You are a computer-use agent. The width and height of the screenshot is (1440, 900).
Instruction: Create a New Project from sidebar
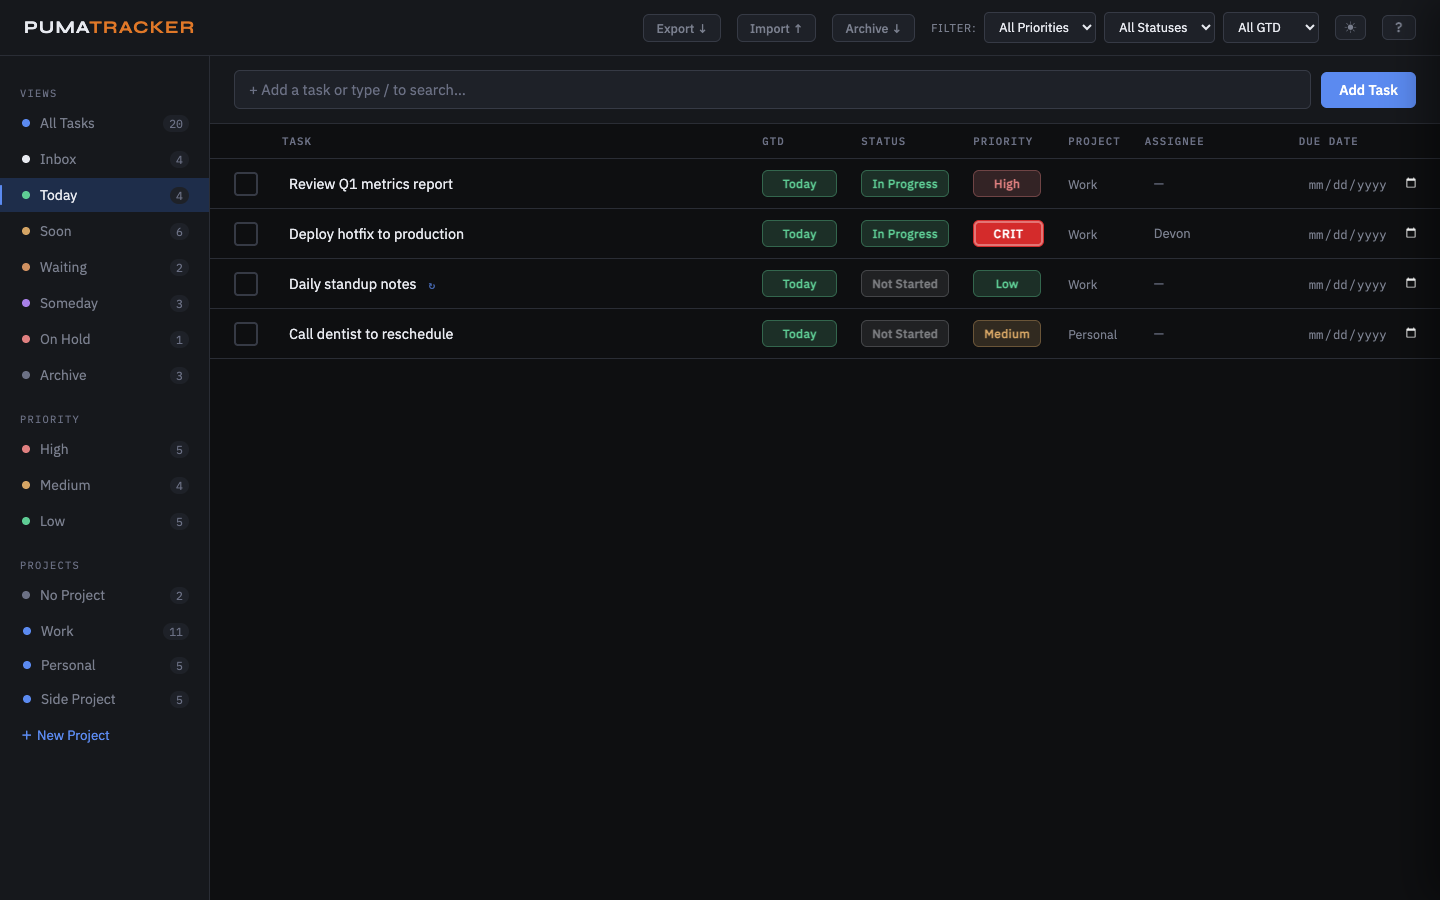[x=66, y=735]
